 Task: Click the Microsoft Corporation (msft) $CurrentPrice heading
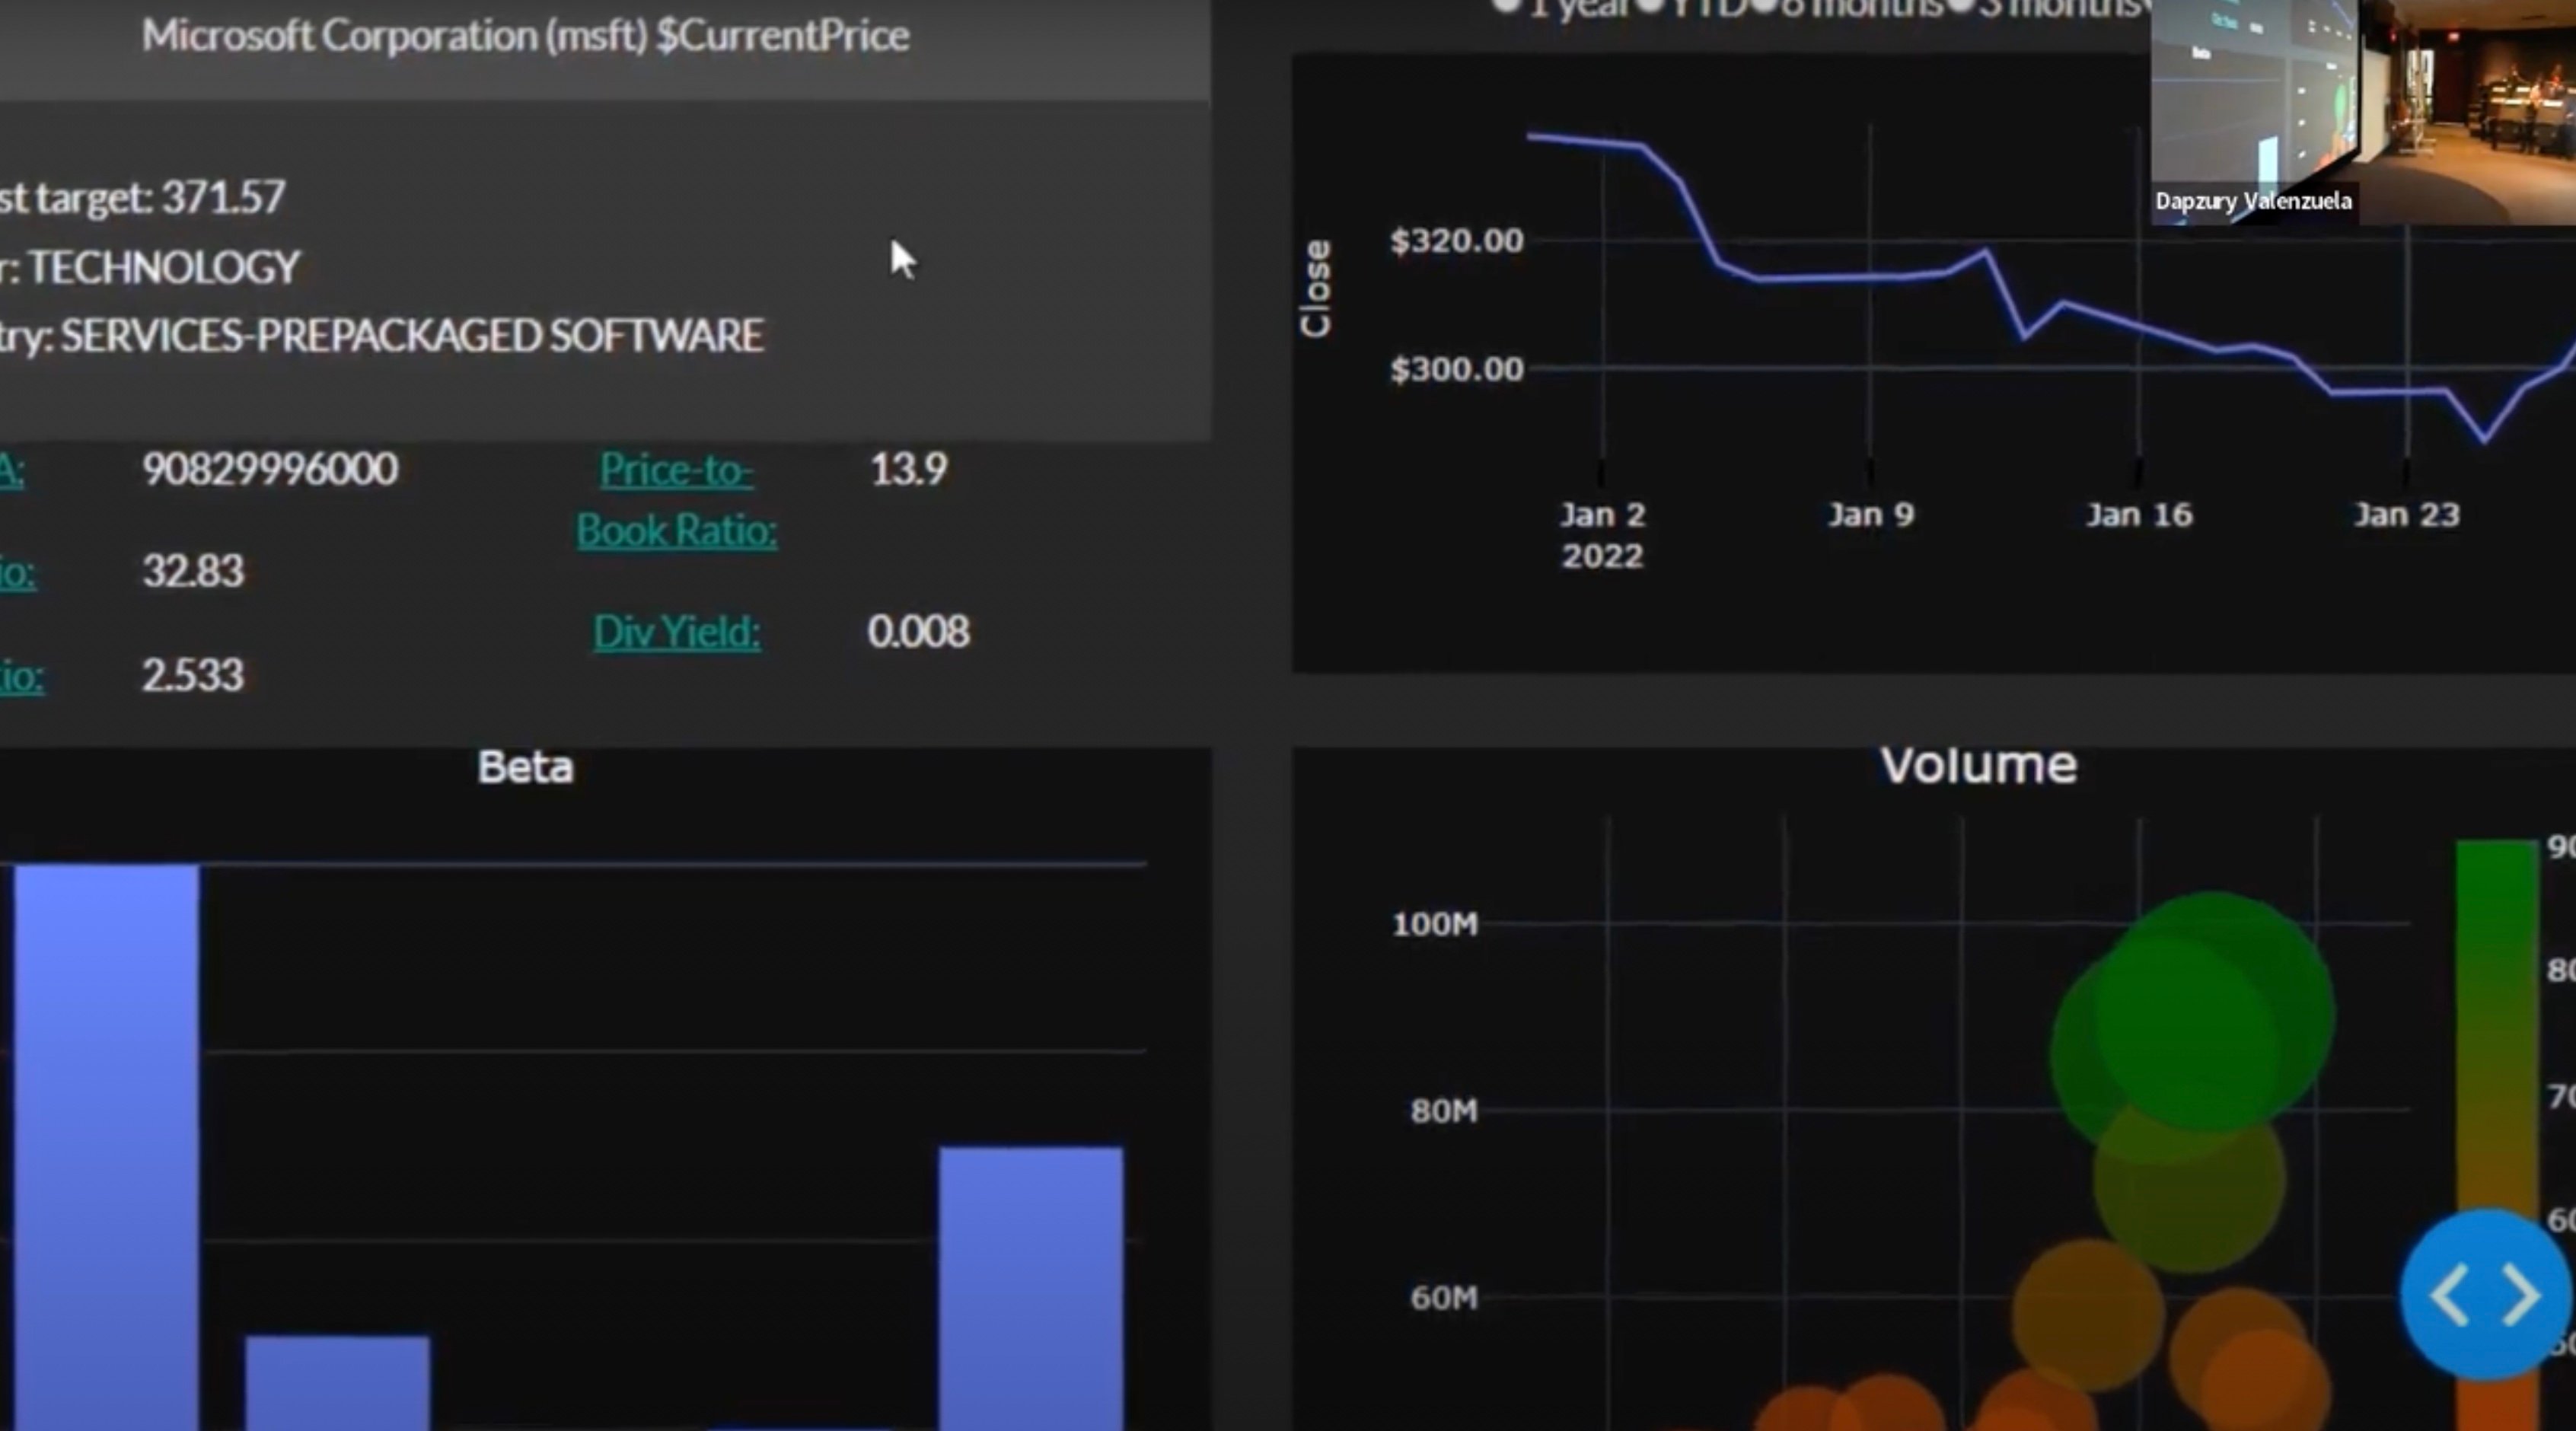(x=526, y=36)
